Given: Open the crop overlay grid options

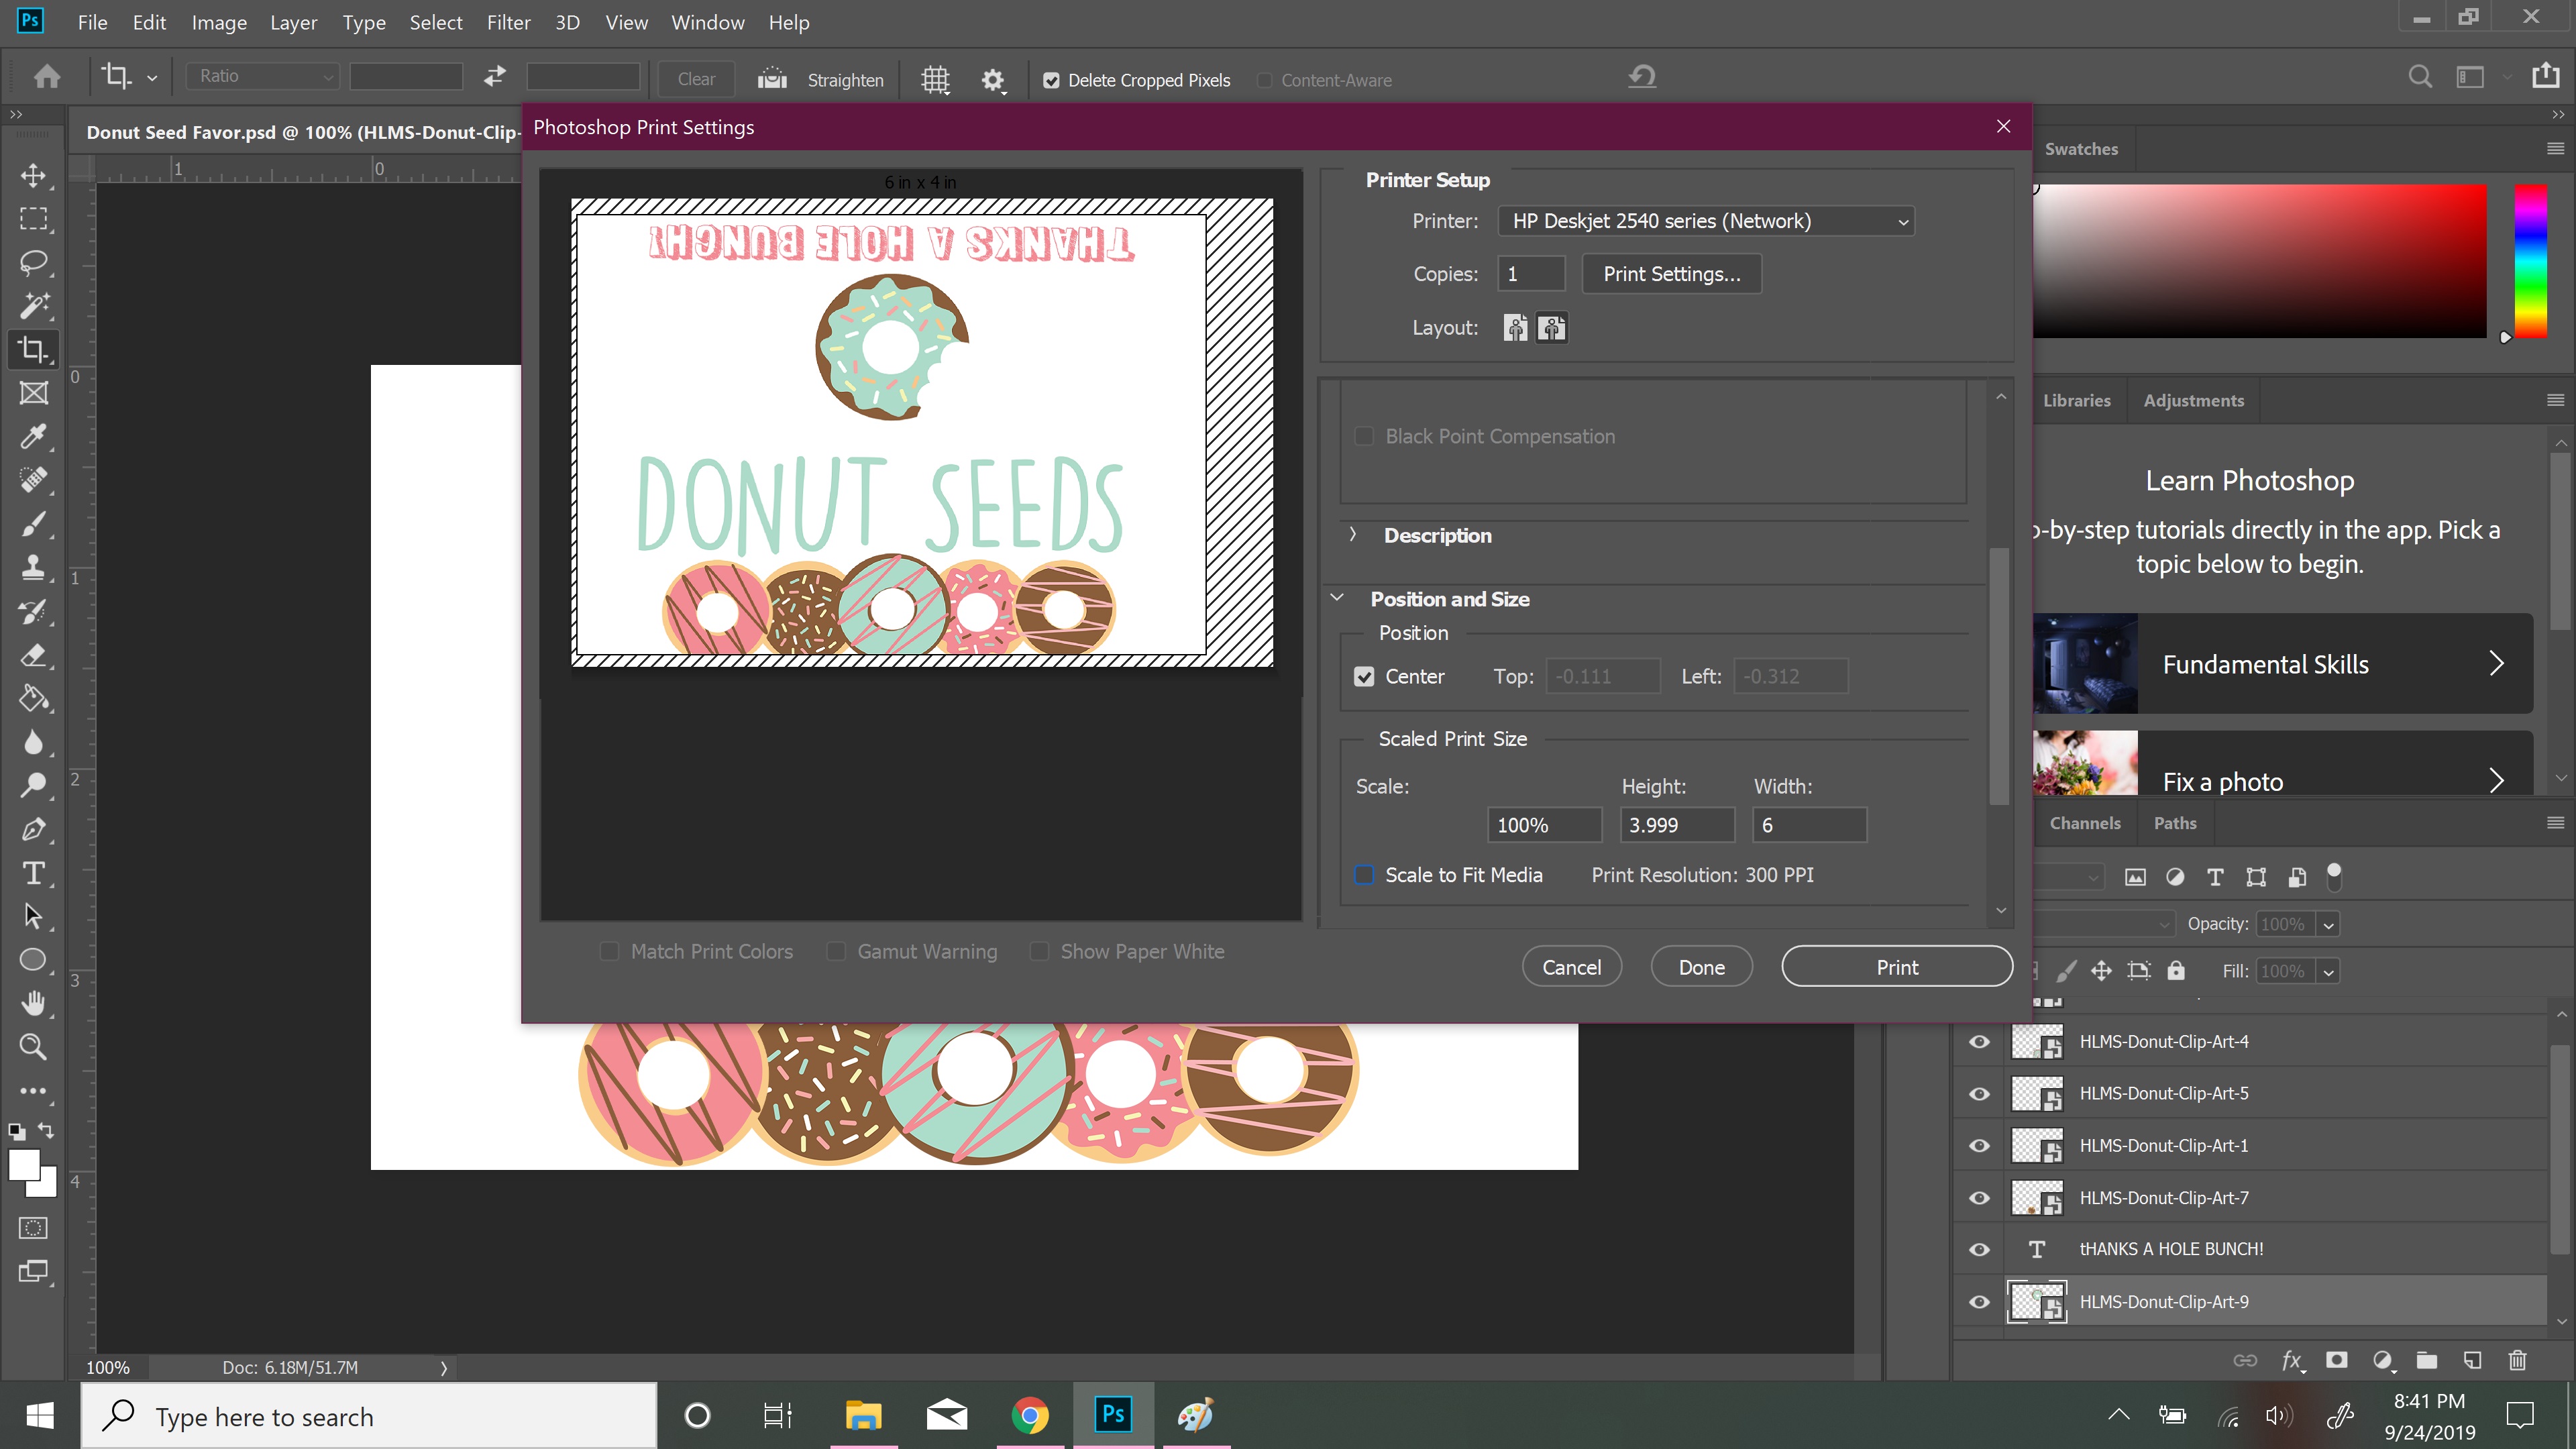Looking at the screenshot, I should click(x=935, y=79).
